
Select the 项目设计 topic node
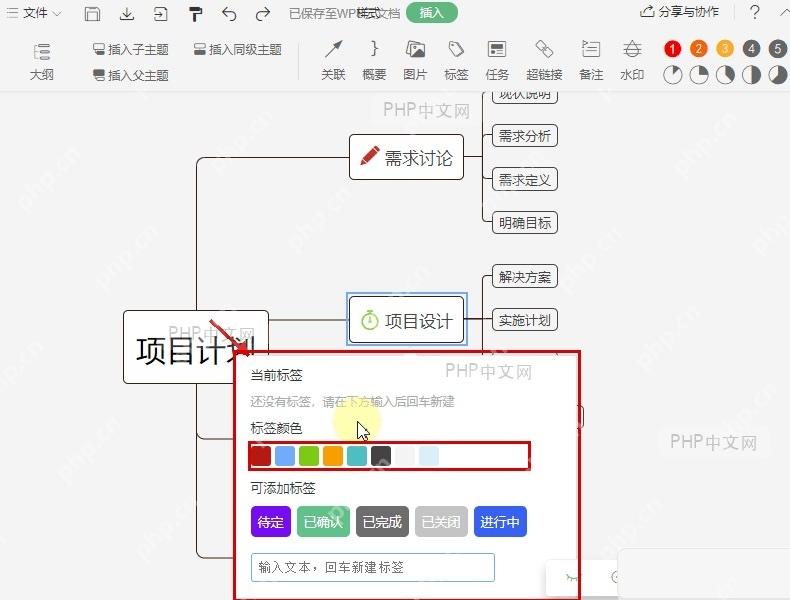(x=406, y=320)
